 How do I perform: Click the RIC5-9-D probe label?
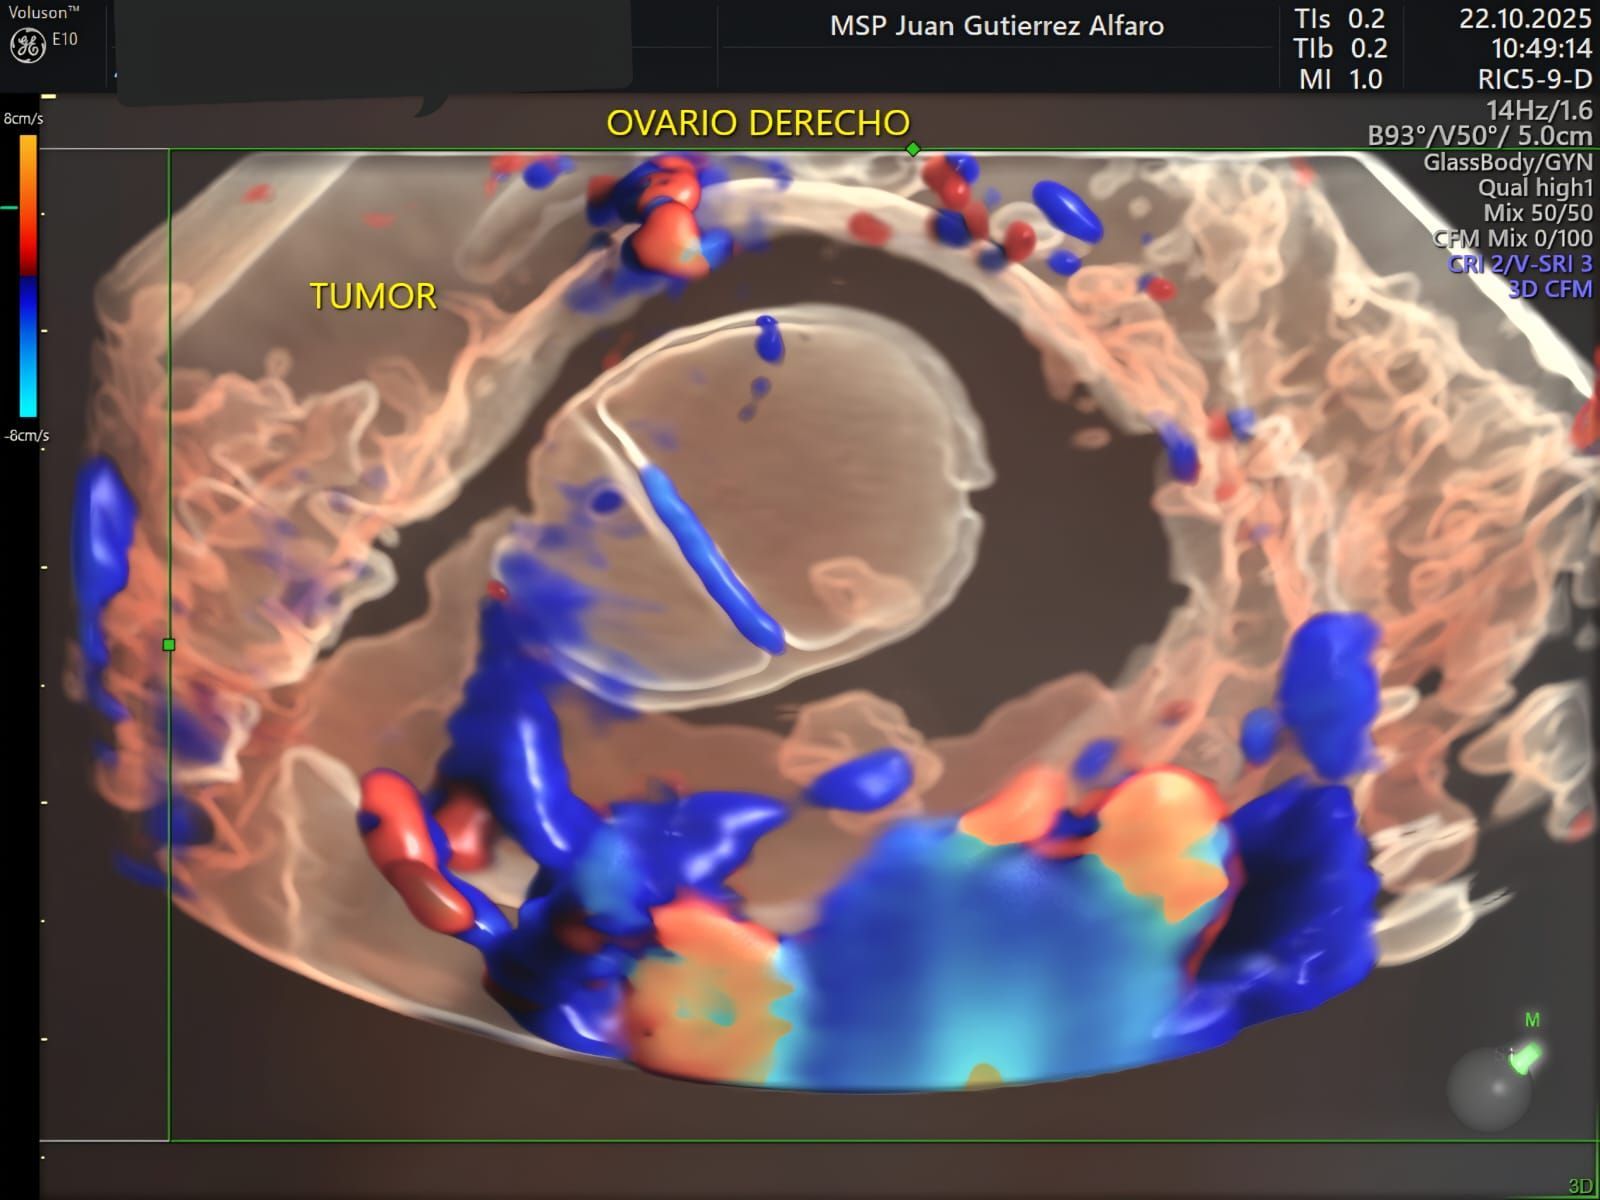pyautogui.click(x=1535, y=80)
